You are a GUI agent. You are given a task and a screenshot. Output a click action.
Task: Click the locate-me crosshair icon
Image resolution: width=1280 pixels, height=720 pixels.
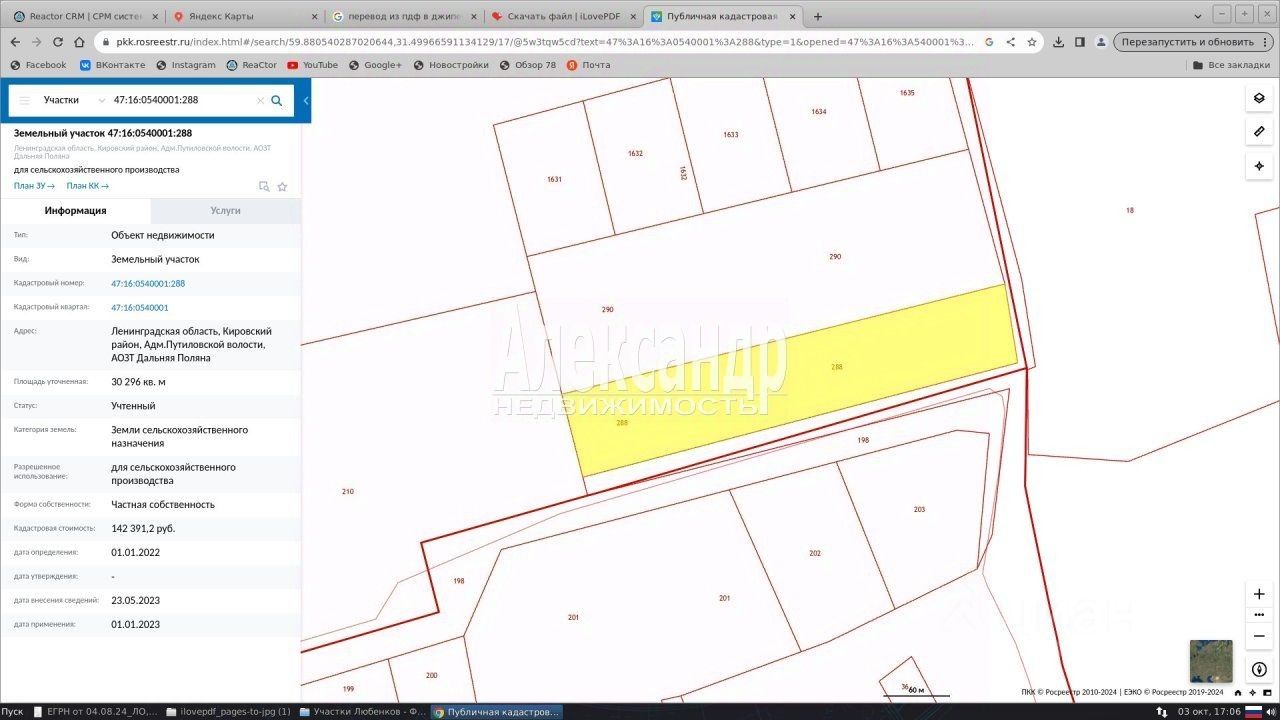(1258, 166)
